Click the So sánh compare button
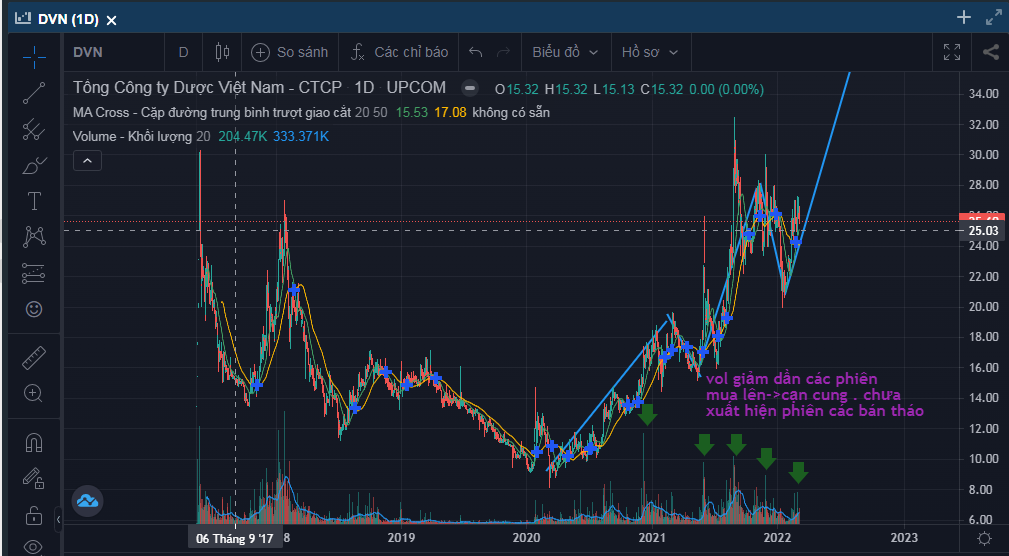 290,52
